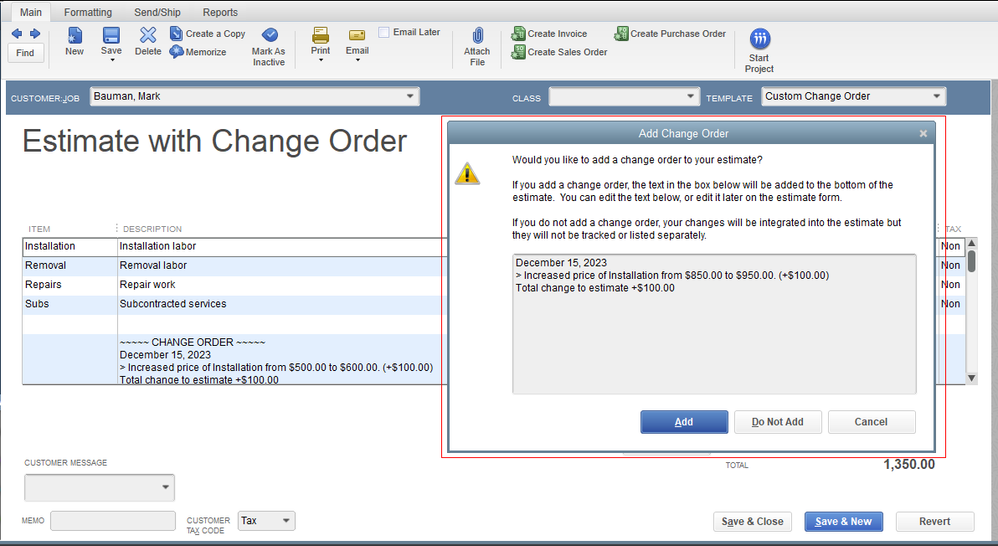Click the Memo input field
Image resolution: width=998 pixels, height=546 pixels.
tap(113, 521)
